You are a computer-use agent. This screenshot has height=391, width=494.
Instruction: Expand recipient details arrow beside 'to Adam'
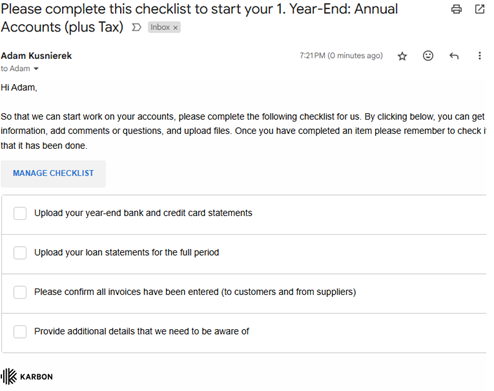coord(36,69)
